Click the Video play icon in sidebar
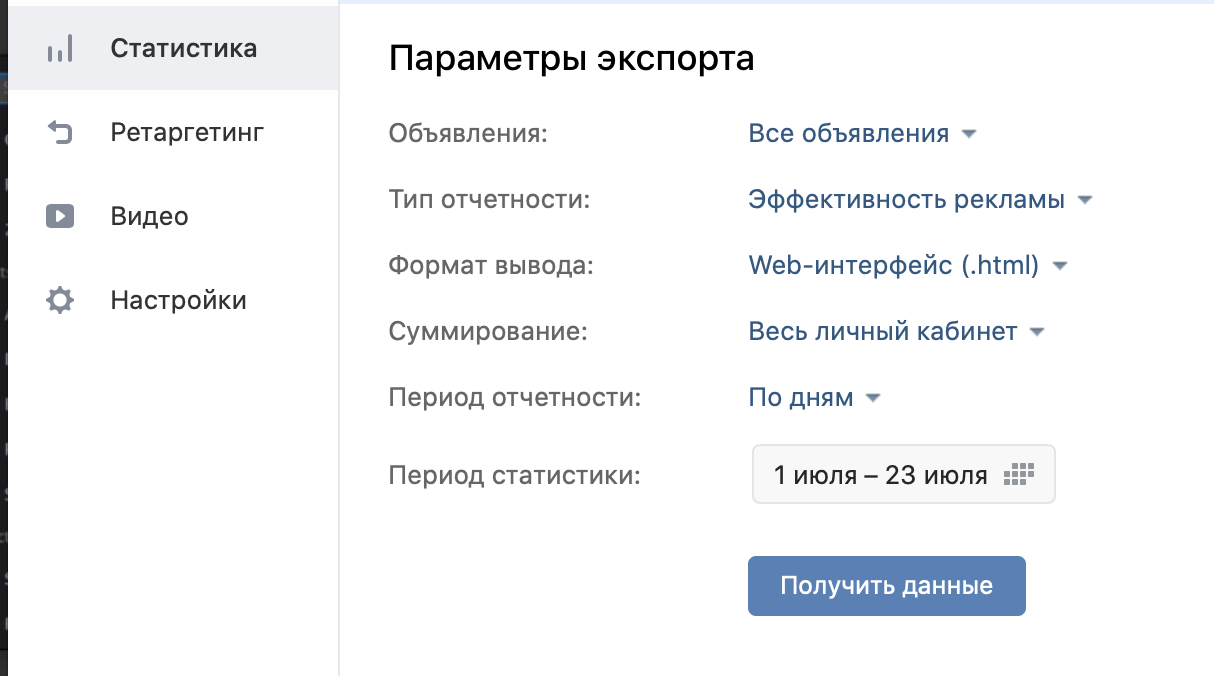Viewport: 1214px width, 676px height. pos(60,216)
